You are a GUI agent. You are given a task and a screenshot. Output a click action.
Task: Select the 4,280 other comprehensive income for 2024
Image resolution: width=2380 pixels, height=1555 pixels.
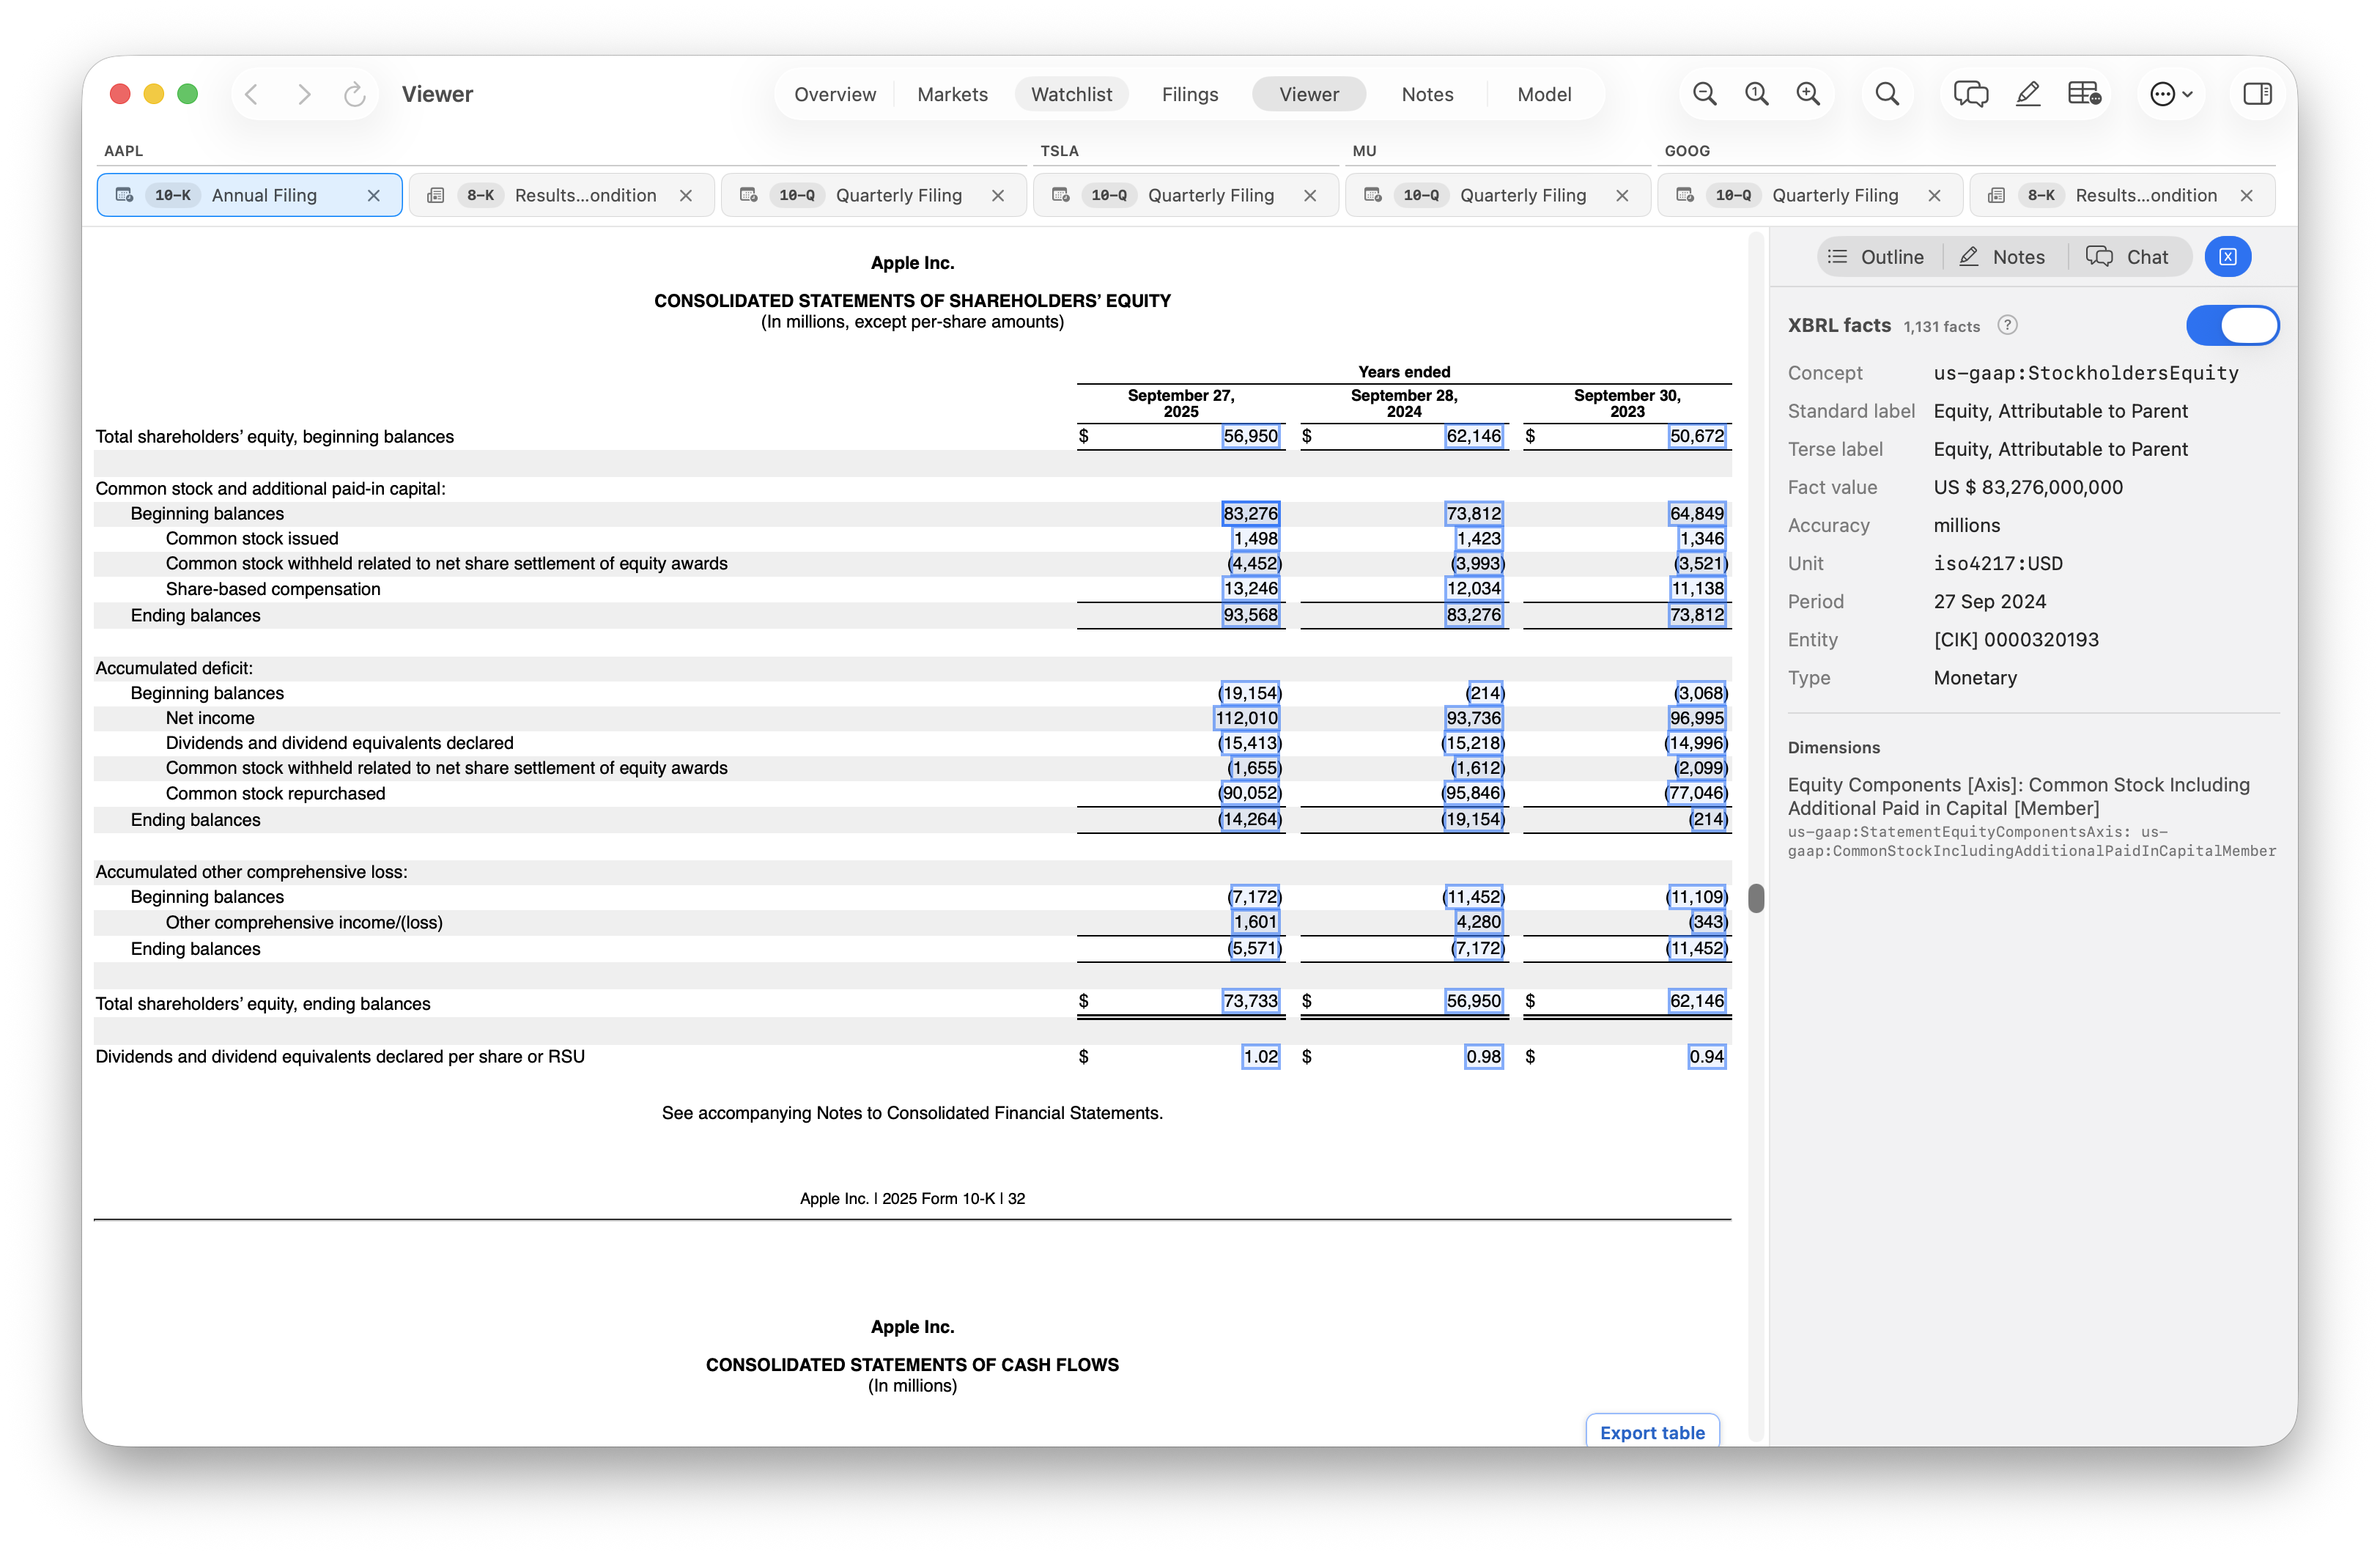[1478, 922]
